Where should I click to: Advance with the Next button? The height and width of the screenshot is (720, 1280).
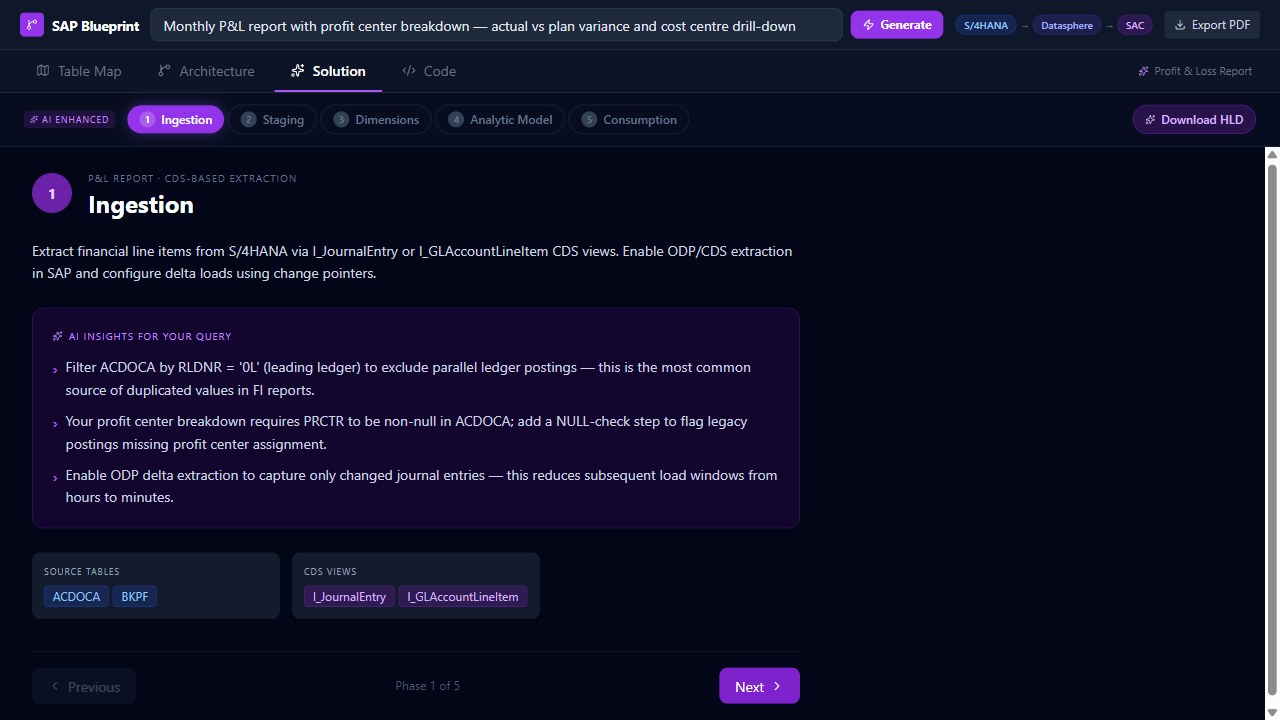point(758,686)
